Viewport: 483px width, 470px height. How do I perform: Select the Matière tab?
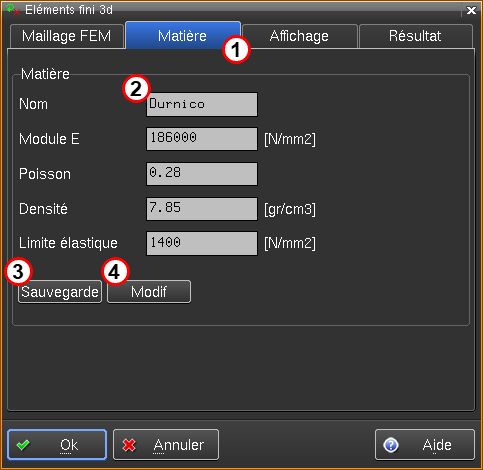coord(183,35)
